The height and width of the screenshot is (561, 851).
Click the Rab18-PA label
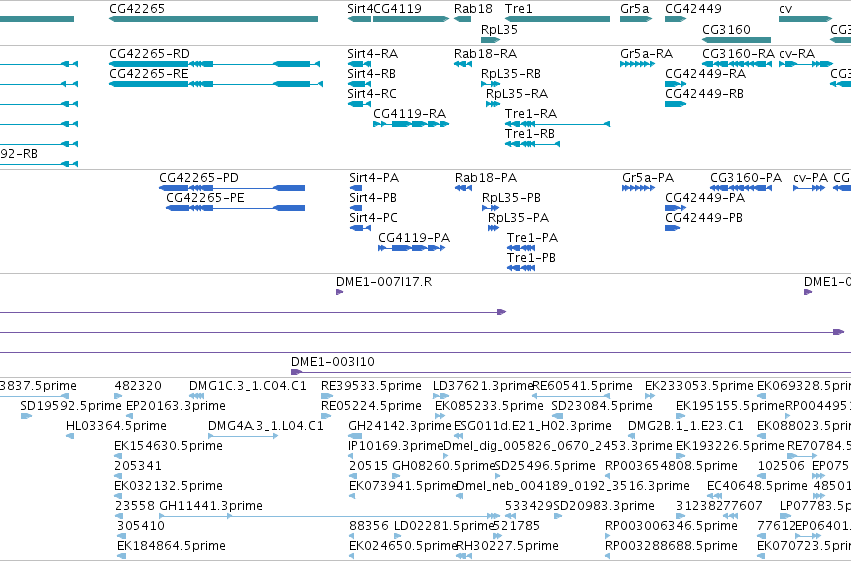tap(486, 178)
